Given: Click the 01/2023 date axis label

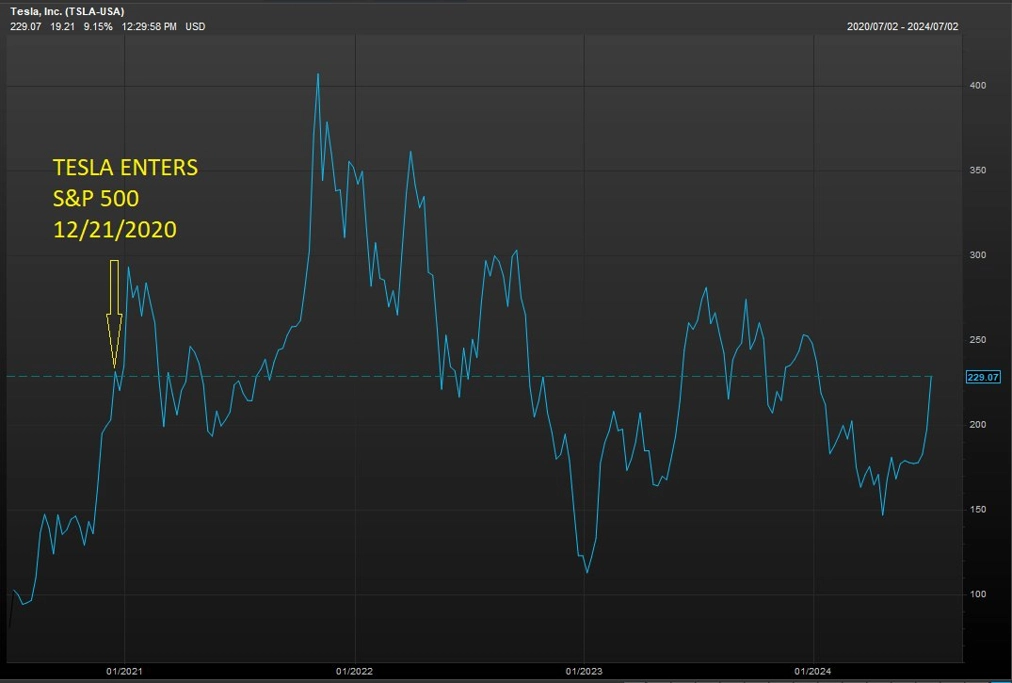Looking at the screenshot, I should pyautogui.click(x=584, y=671).
